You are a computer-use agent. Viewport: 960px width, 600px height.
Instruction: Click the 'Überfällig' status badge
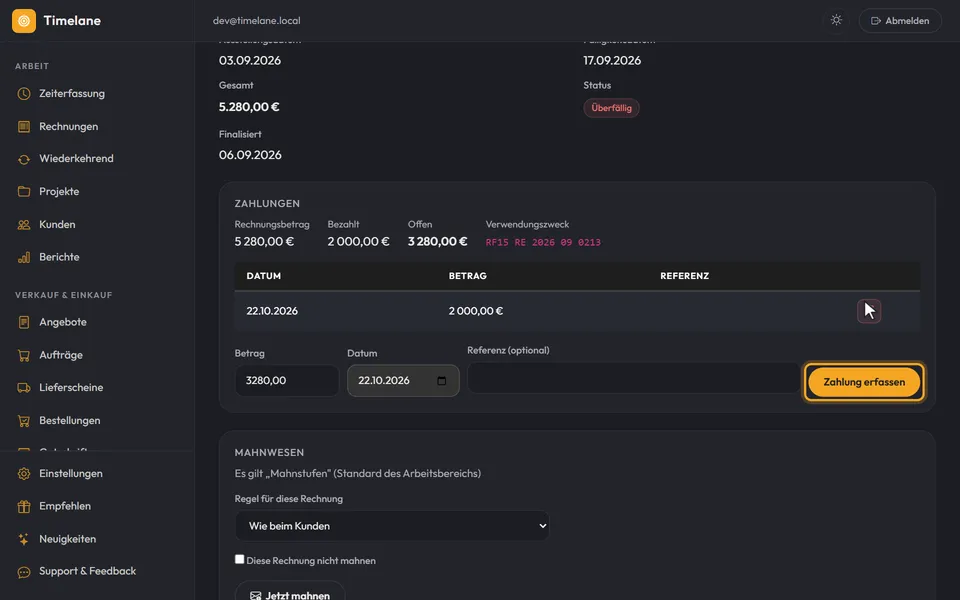click(x=611, y=108)
